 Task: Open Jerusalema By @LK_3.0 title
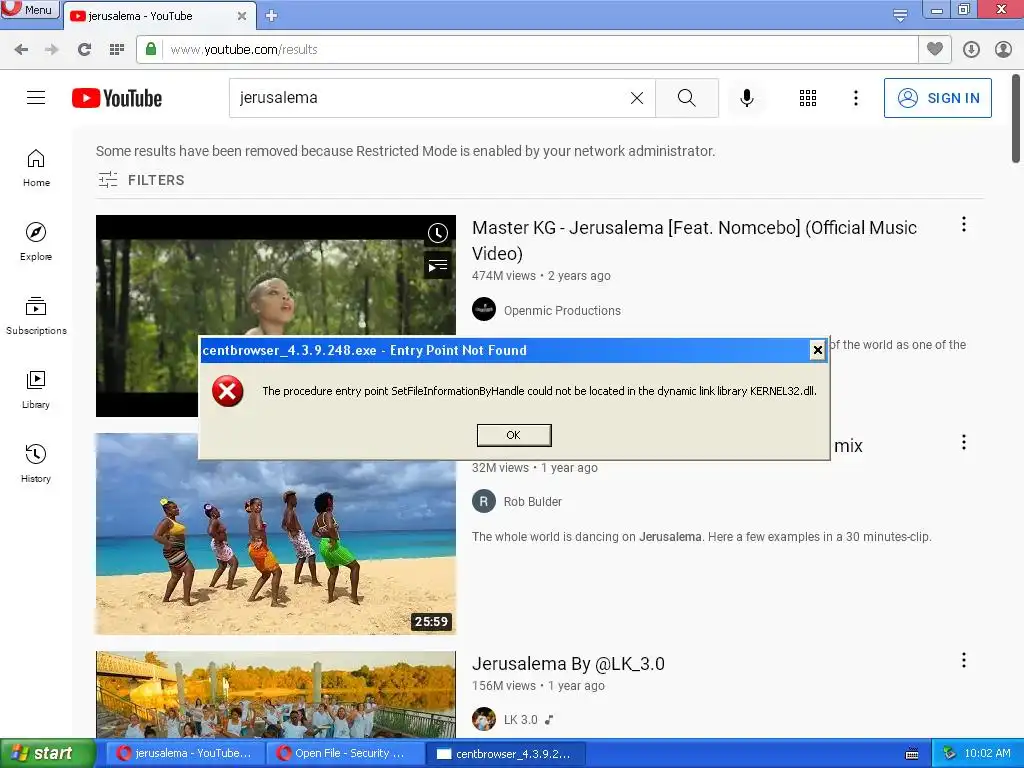click(x=568, y=664)
